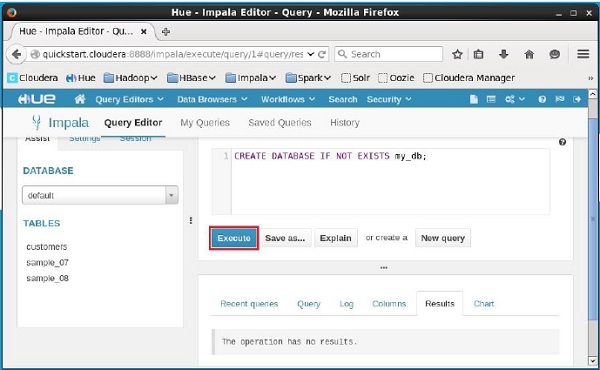Click the Firefox Search input field

(388, 54)
